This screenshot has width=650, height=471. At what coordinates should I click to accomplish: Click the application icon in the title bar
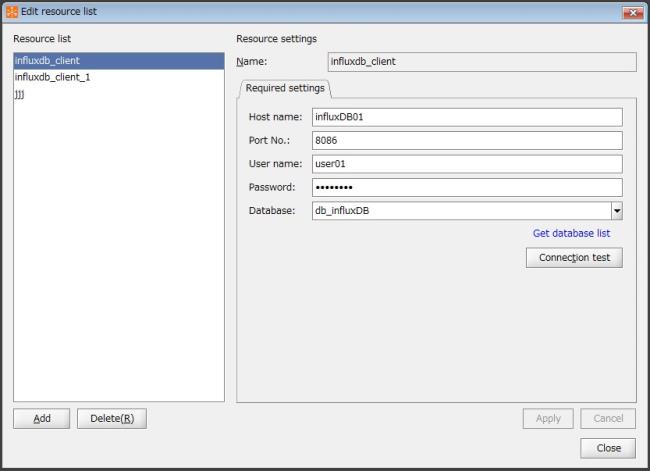[12, 12]
